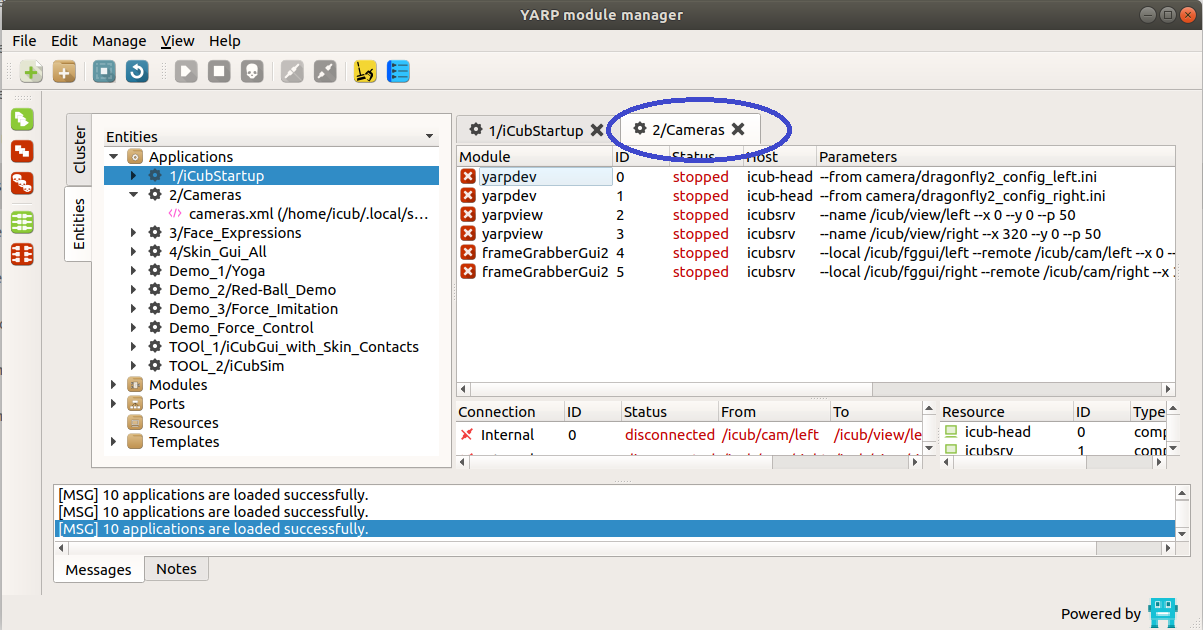Viewport: 1203px width, 630px height.
Task: Open the Manage menu
Action: [119, 41]
